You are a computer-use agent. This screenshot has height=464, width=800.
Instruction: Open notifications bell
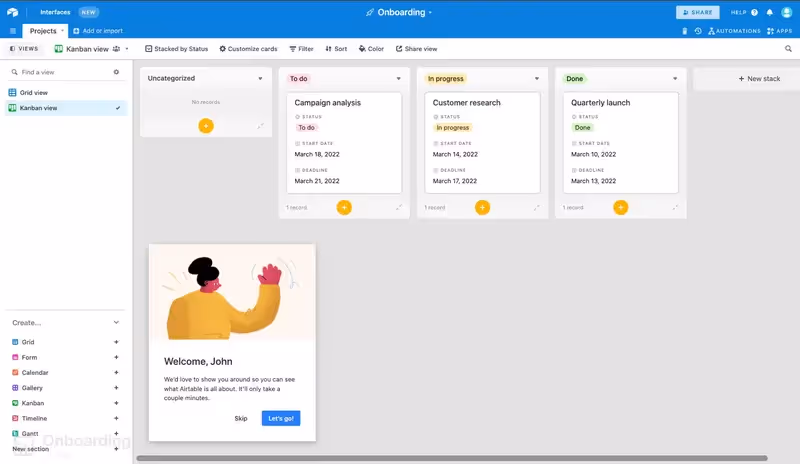tap(769, 12)
